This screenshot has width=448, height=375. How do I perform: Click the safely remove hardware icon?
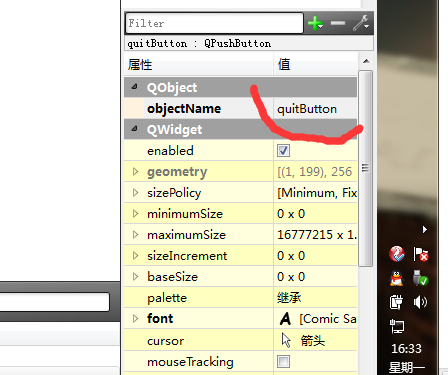[x=420, y=278]
